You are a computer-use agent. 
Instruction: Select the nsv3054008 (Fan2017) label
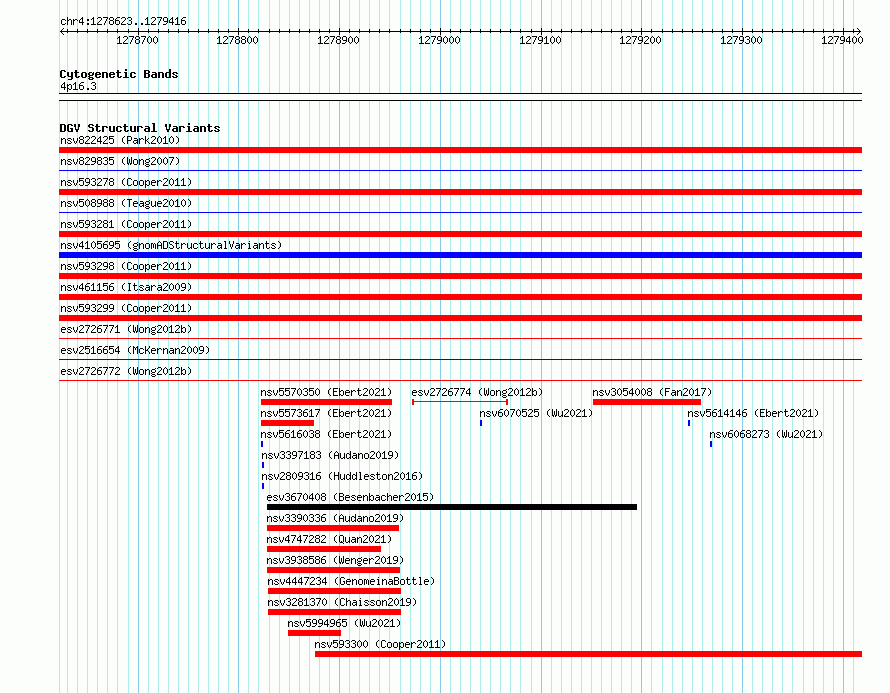click(652, 392)
